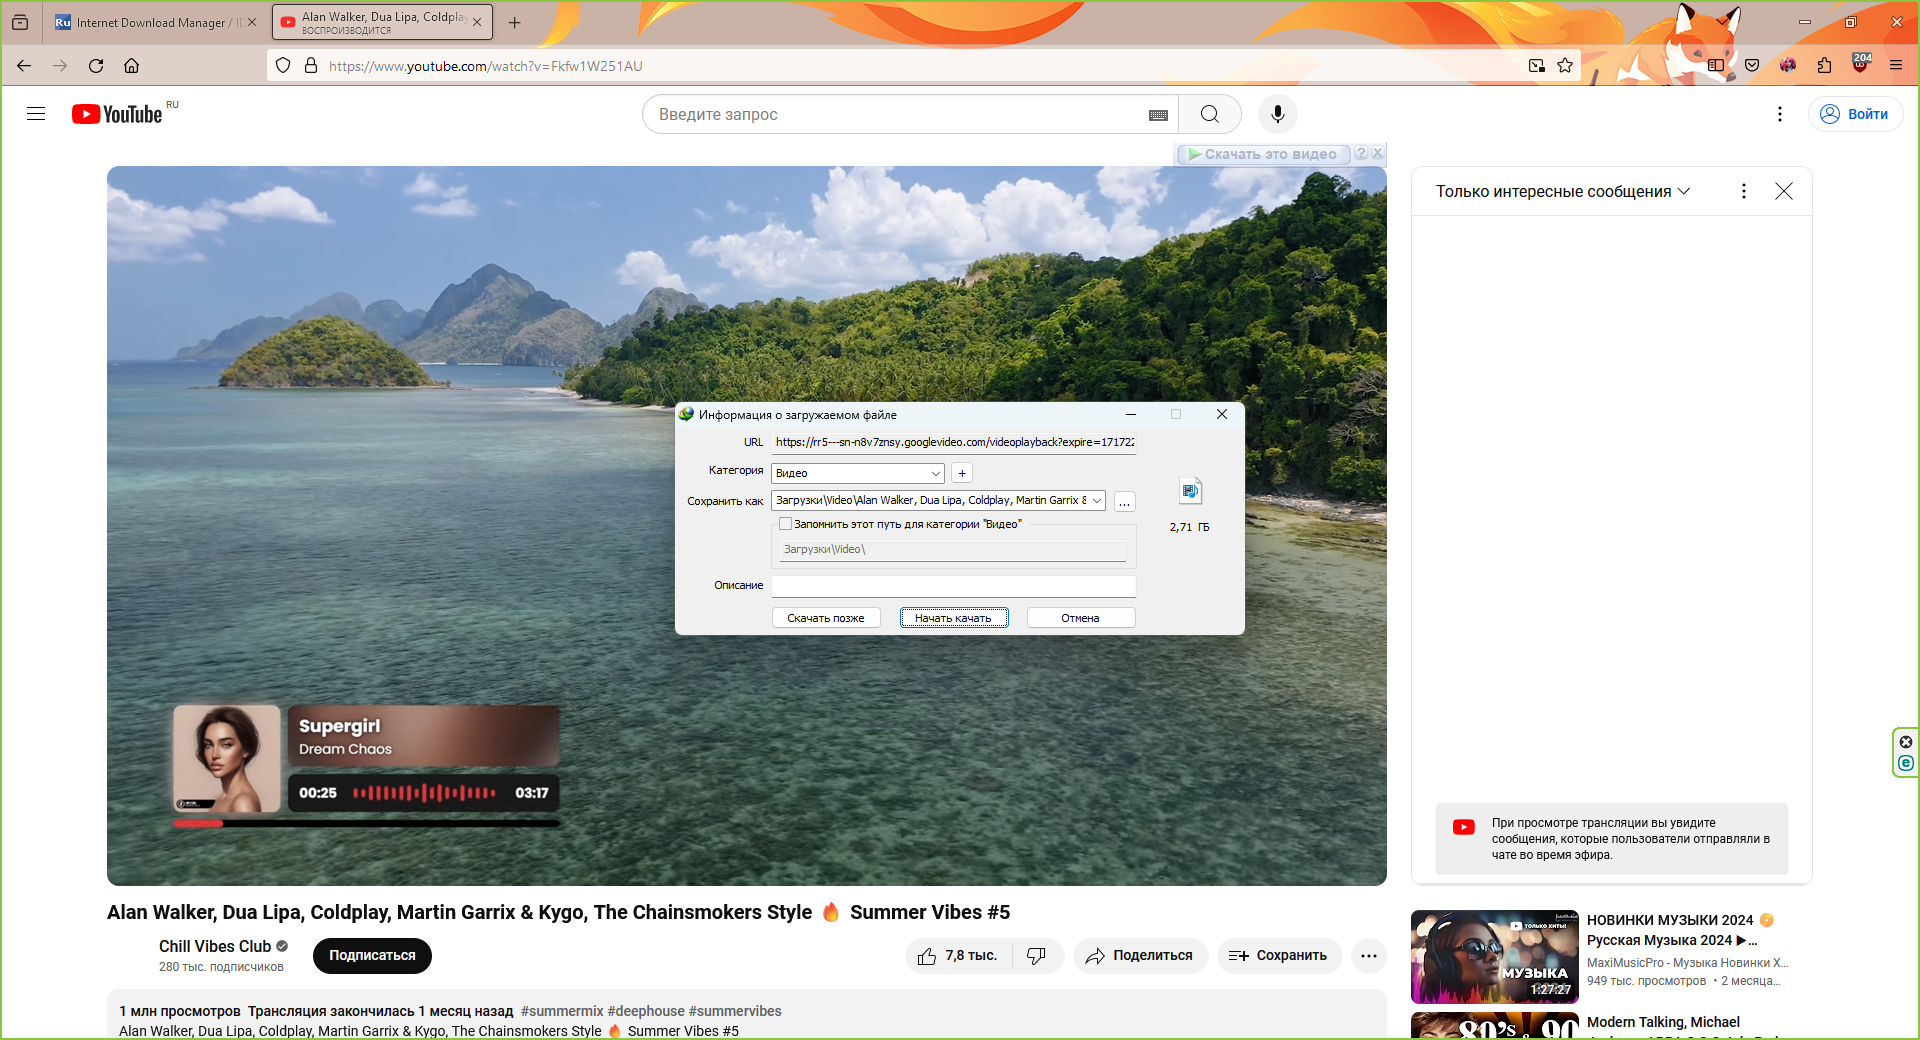Close the Alan Walker YouTube tab
Viewport: 1920px width, 1040px height.
point(477,22)
